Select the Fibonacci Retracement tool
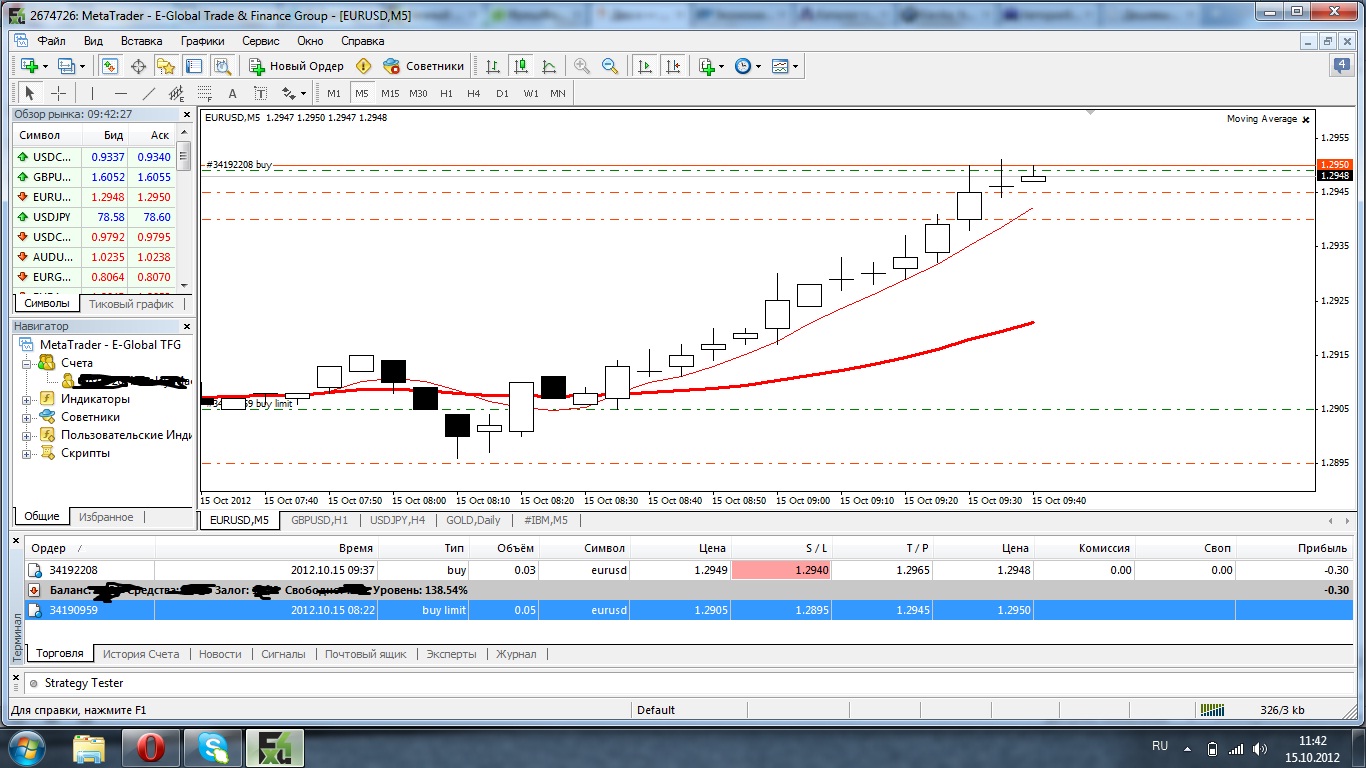The image size is (1366, 768). (x=204, y=93)
